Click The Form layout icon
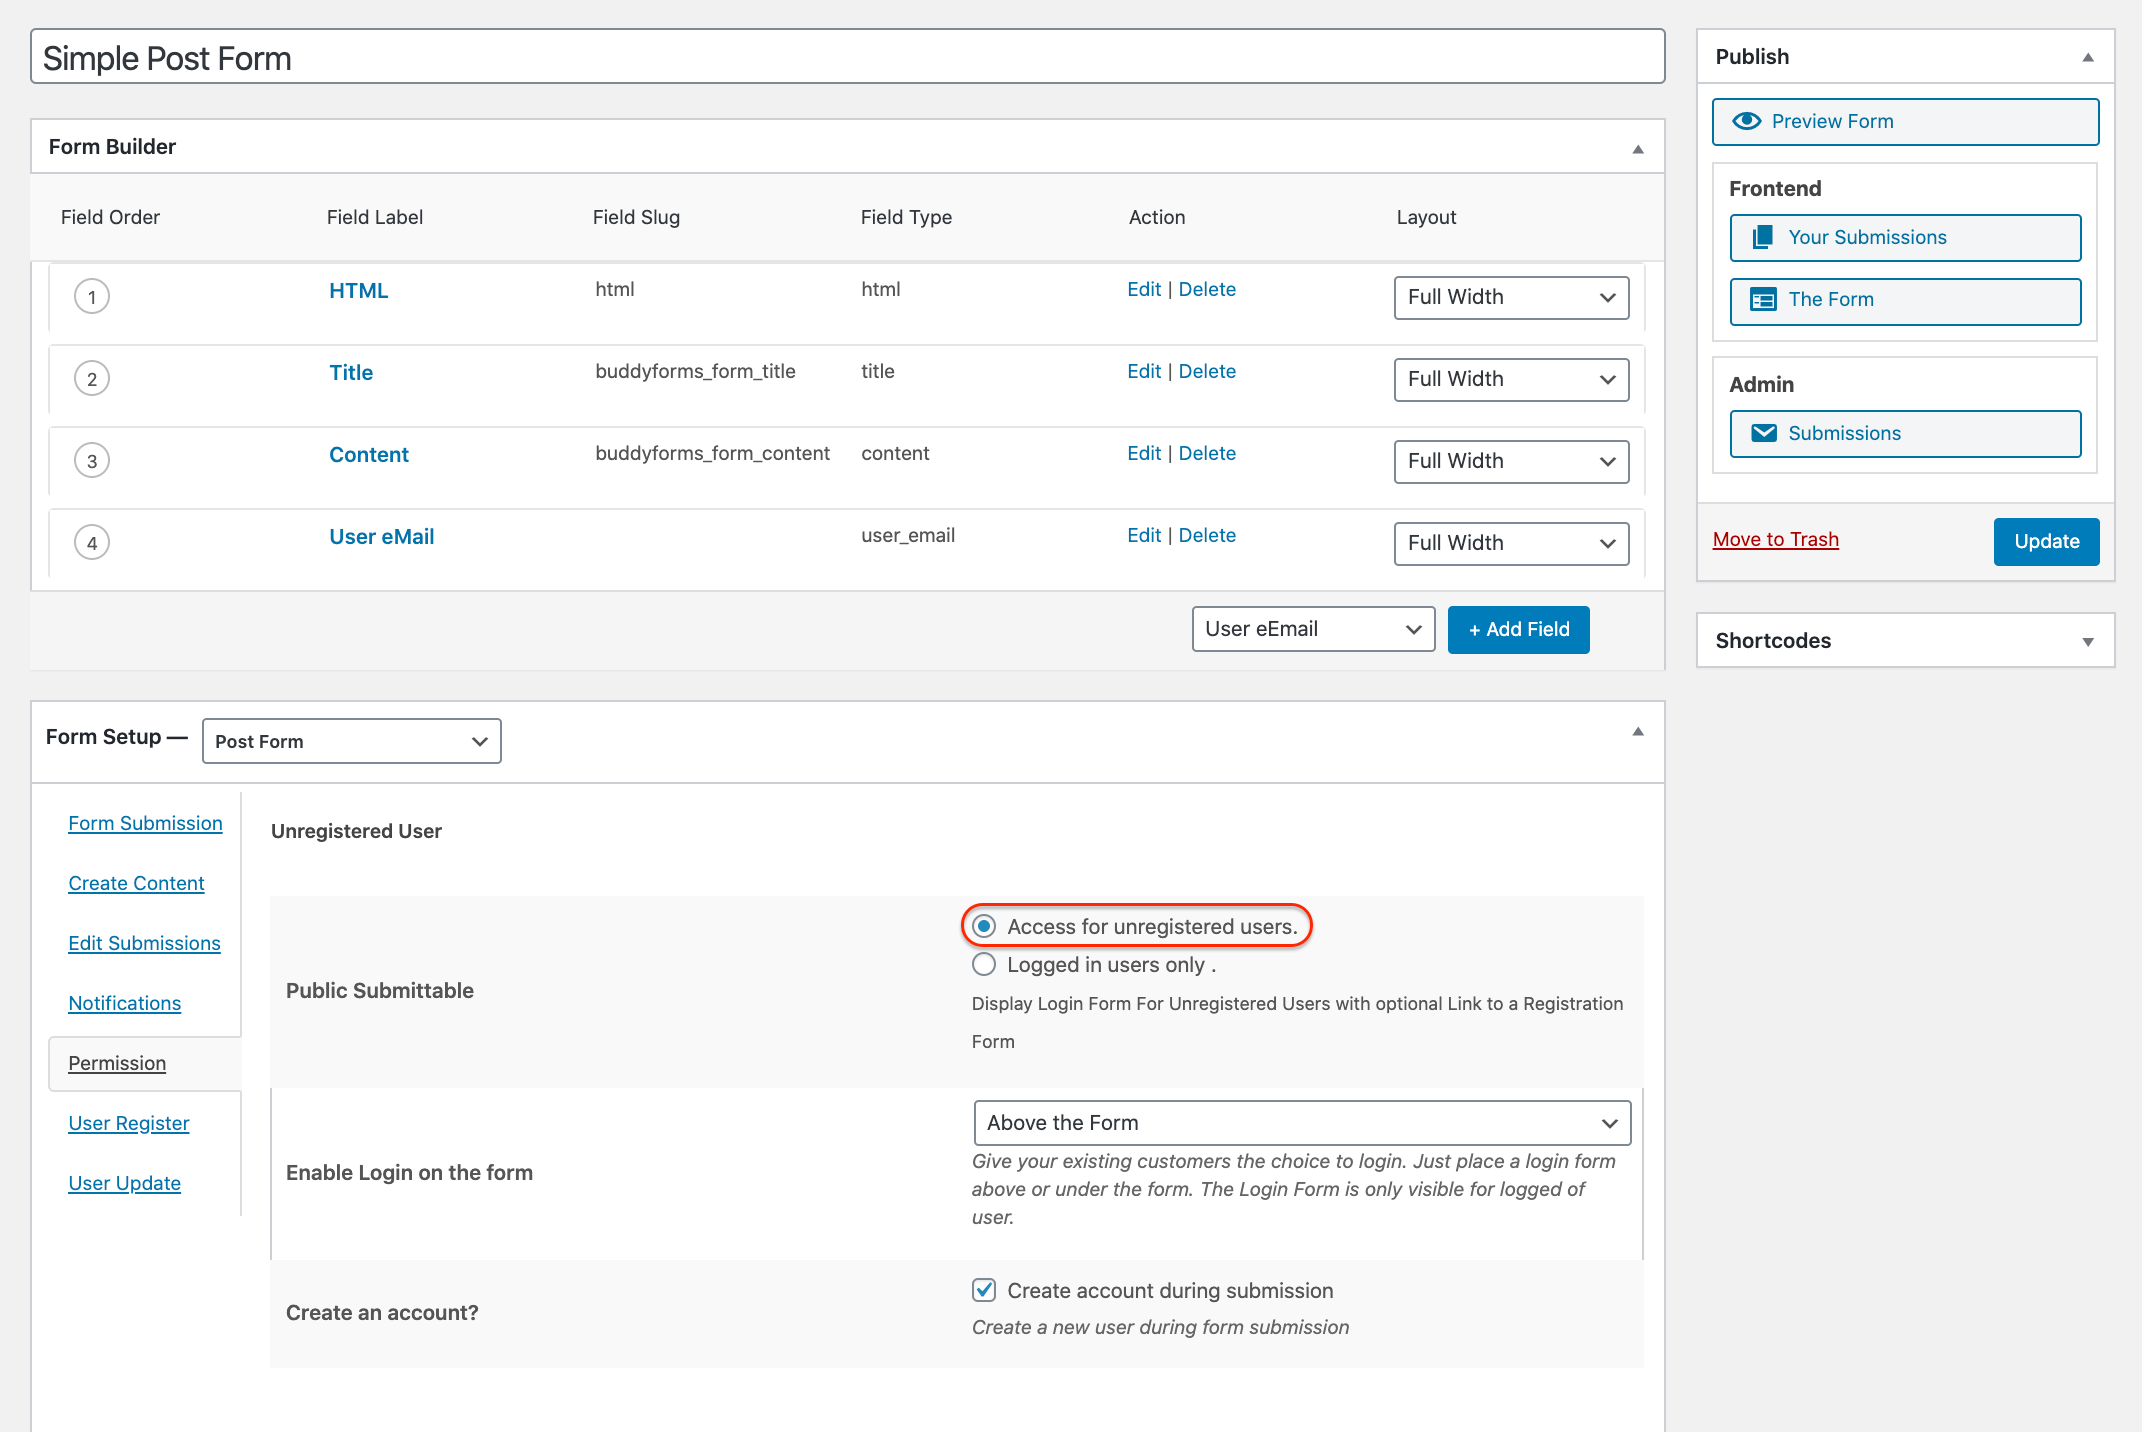The image size is (2142, 1432). [x=1763, y=299]
